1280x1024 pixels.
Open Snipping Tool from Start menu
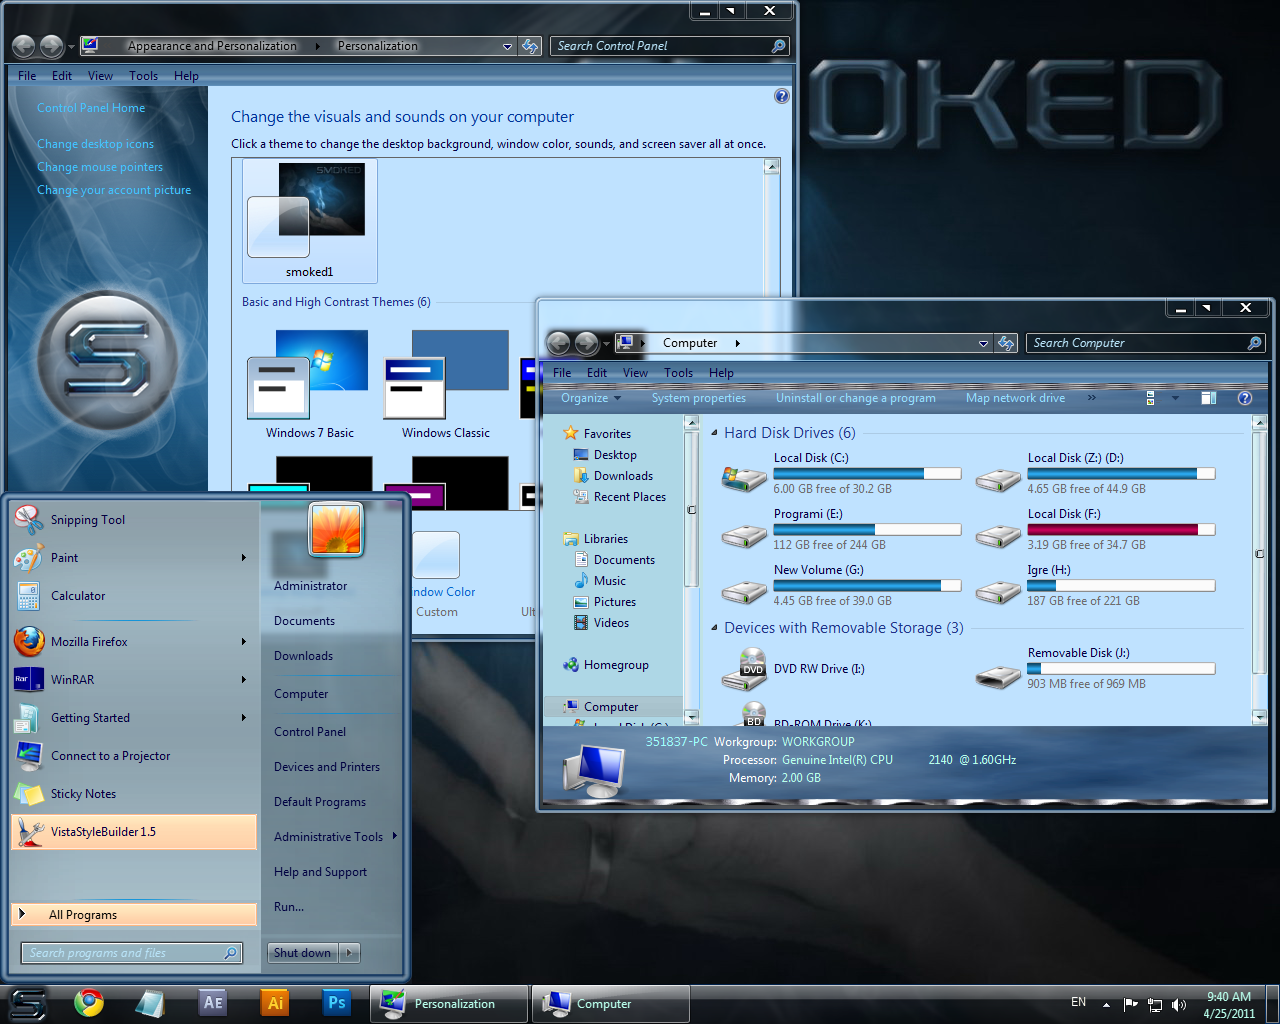click(x=133, y=520)
